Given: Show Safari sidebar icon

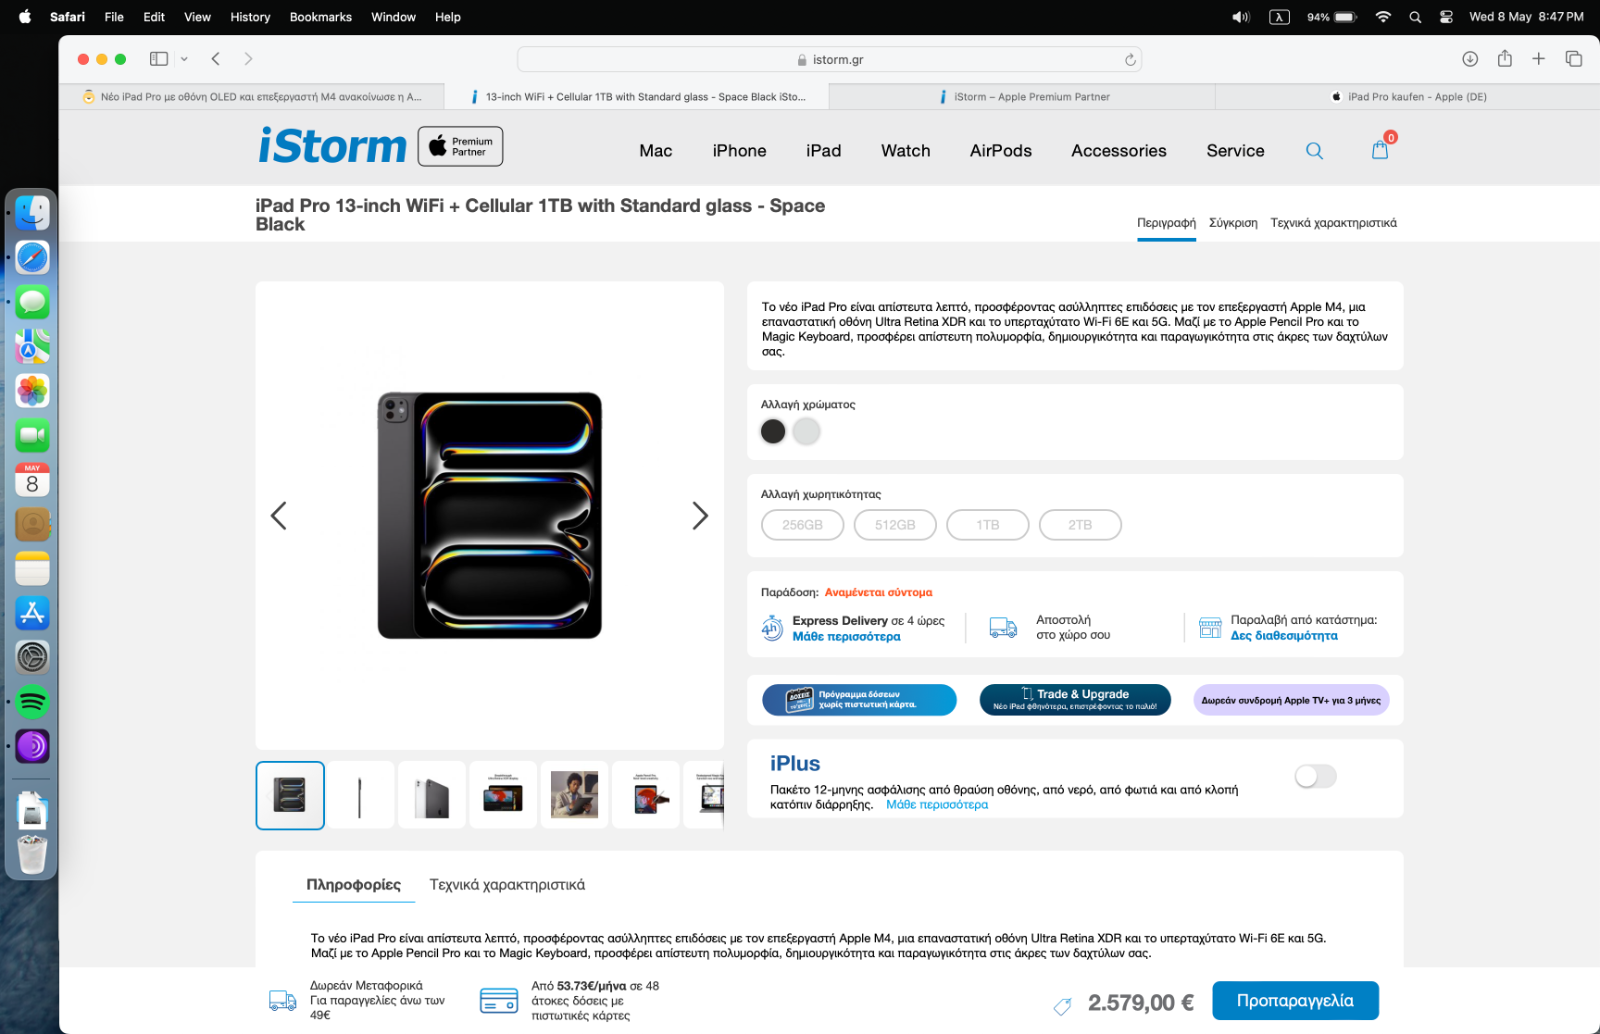Looking at the screenshot, I should [159, 59].
